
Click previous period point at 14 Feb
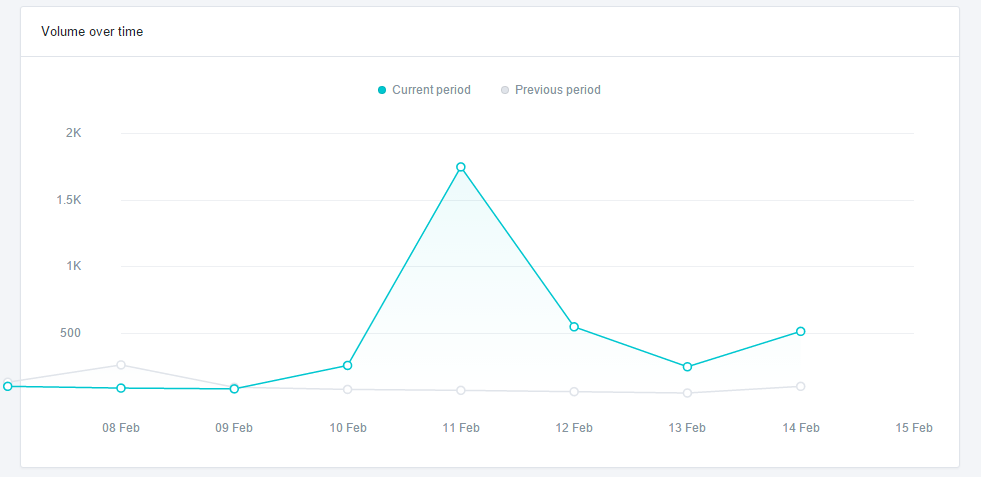[x=801, y=386]
